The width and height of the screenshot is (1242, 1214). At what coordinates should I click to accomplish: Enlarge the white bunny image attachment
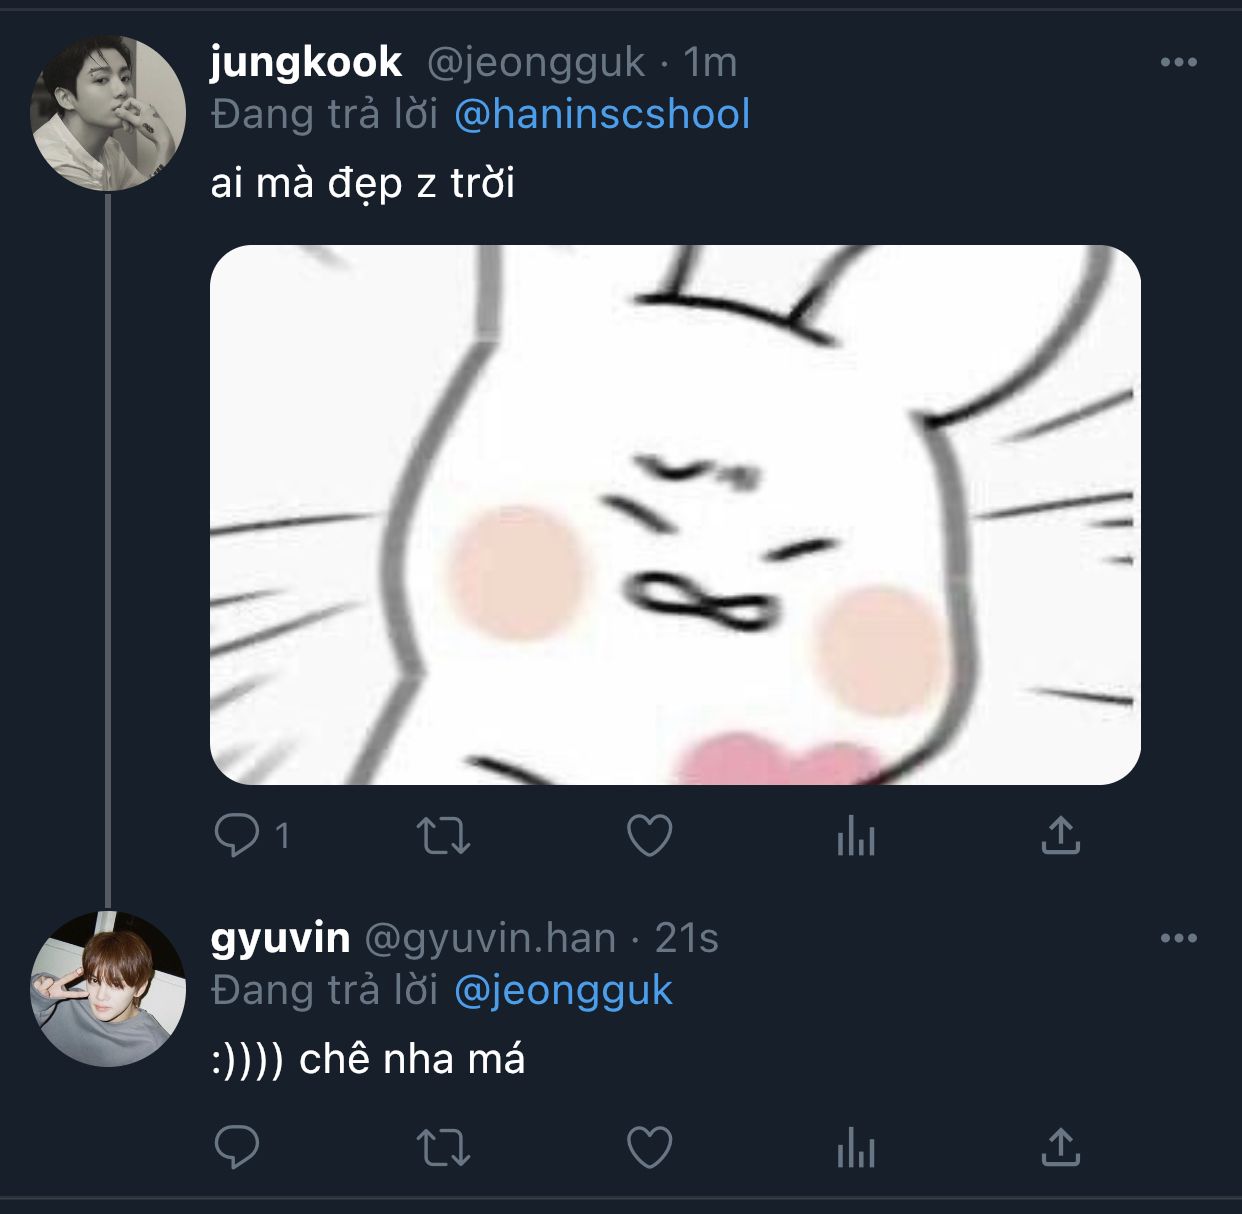(675, 514)
